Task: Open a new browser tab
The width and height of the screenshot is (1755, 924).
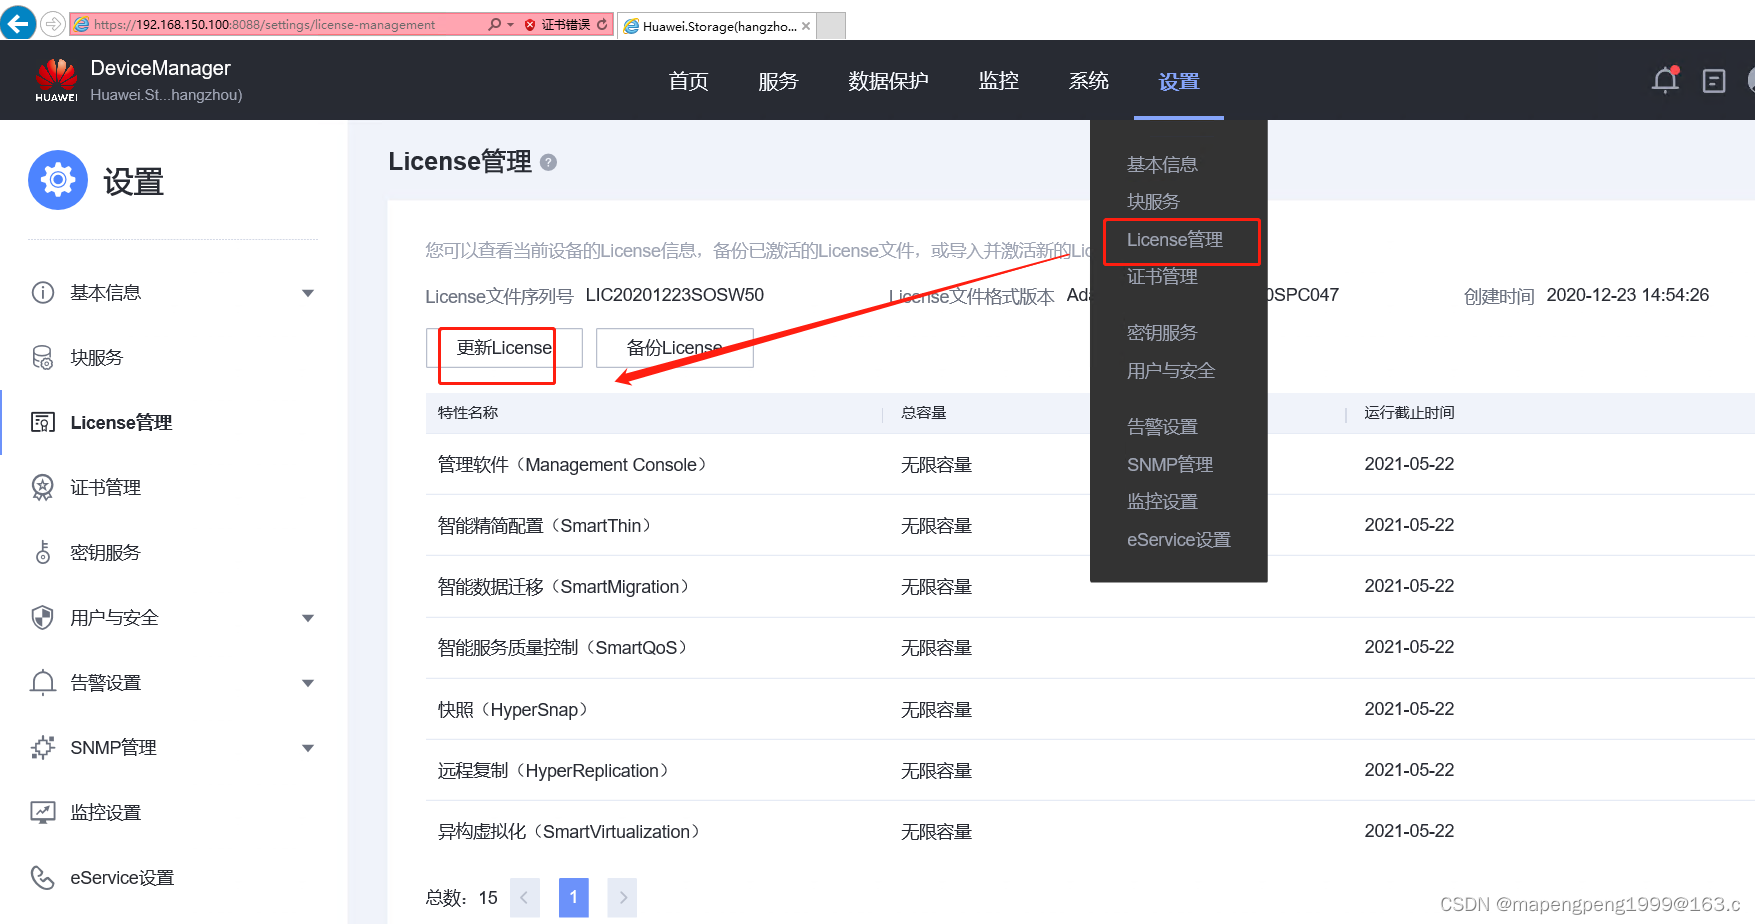Action: point(831,25)
